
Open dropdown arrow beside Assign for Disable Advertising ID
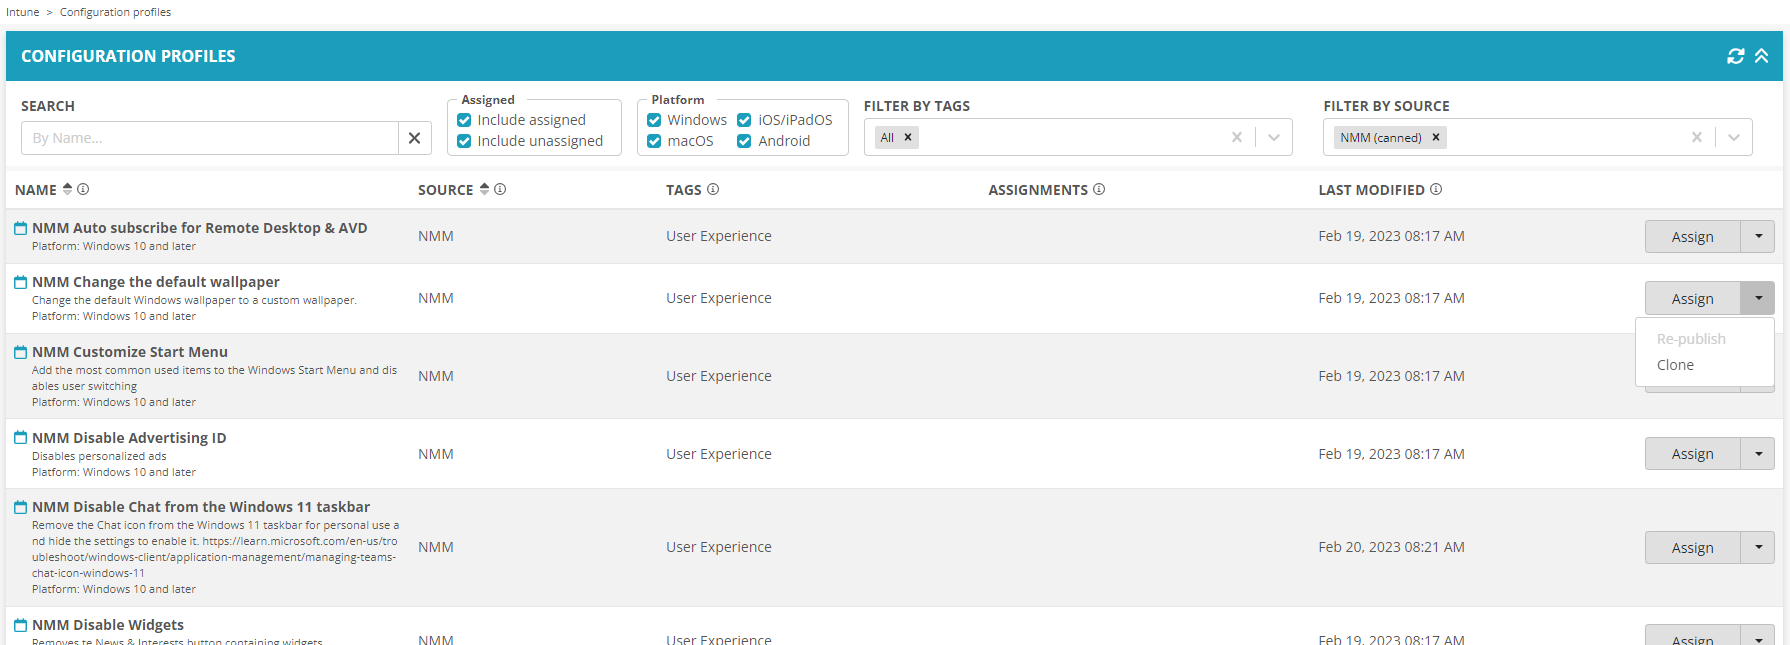coord(1757,454)
